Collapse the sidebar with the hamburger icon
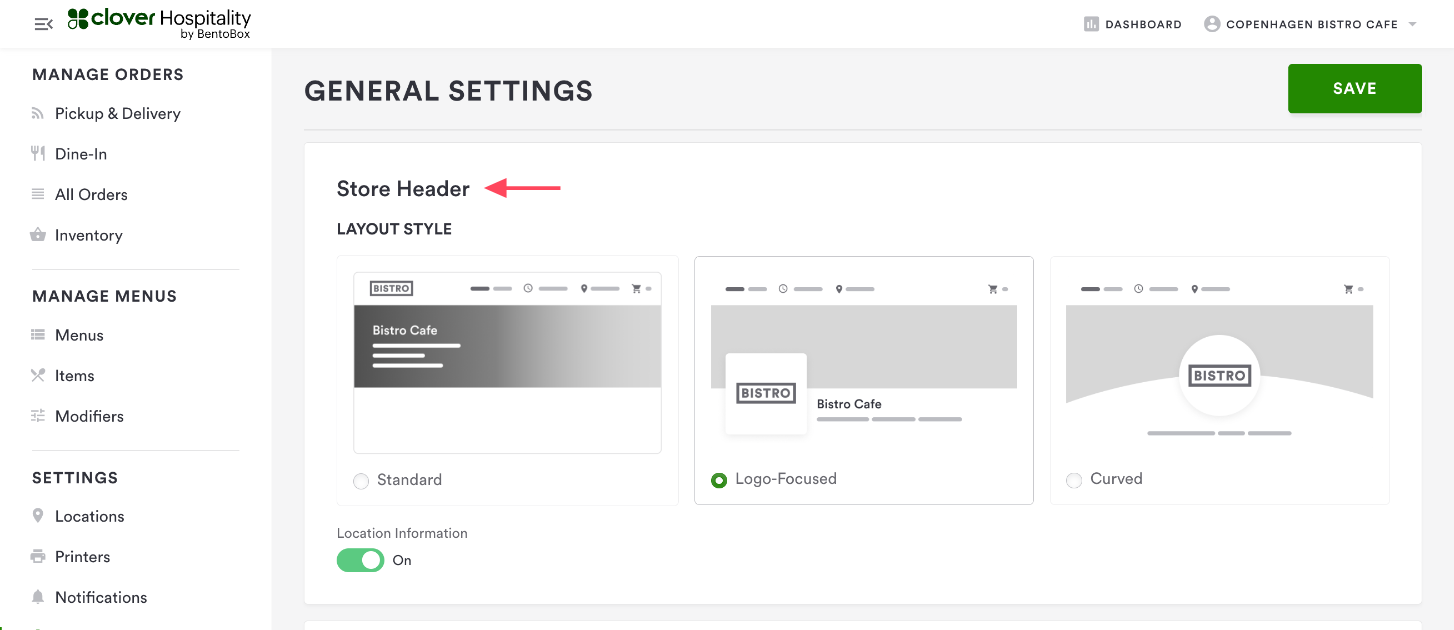Screen dimensions: 1454x630 [x=43, y=24]
